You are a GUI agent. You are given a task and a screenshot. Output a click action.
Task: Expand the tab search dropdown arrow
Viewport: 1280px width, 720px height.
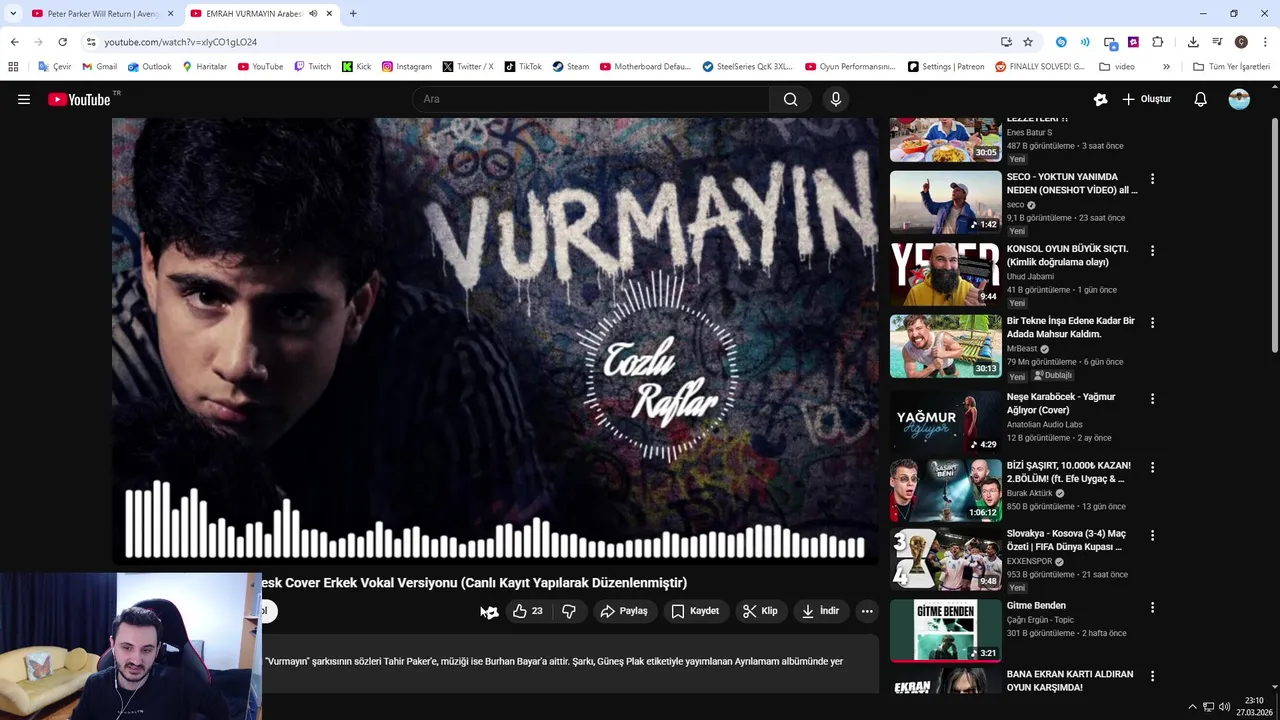click(12, 14)
